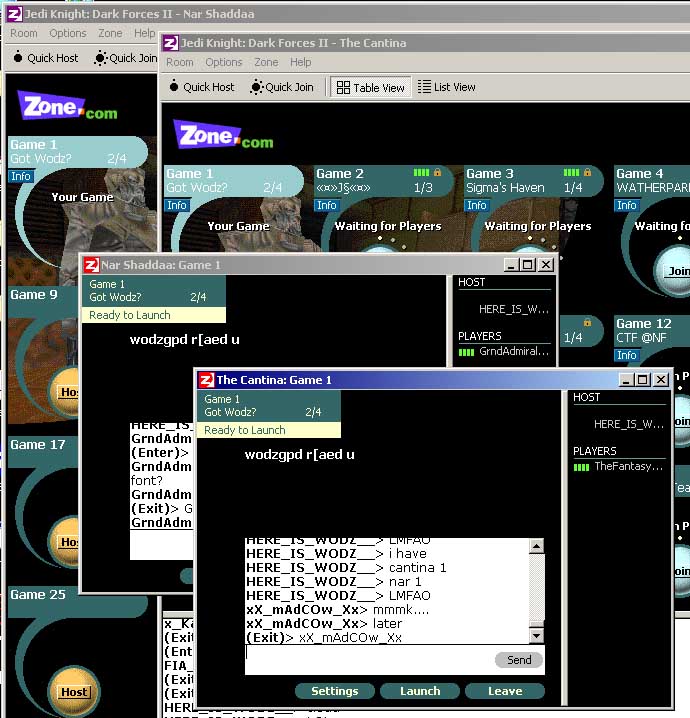
Task: Click the green signal bars on Game 3
Action: click(x=571, y=173)
